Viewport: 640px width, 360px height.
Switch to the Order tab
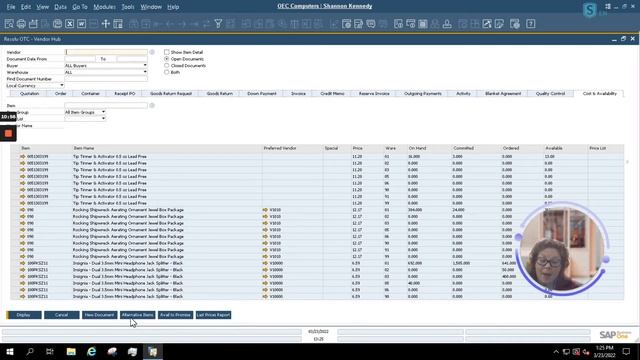(x=60, y=93)
